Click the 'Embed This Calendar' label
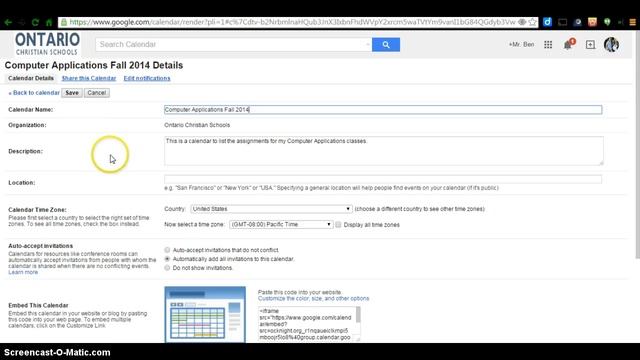The image size is (640, 360). (x=38, y=305)
